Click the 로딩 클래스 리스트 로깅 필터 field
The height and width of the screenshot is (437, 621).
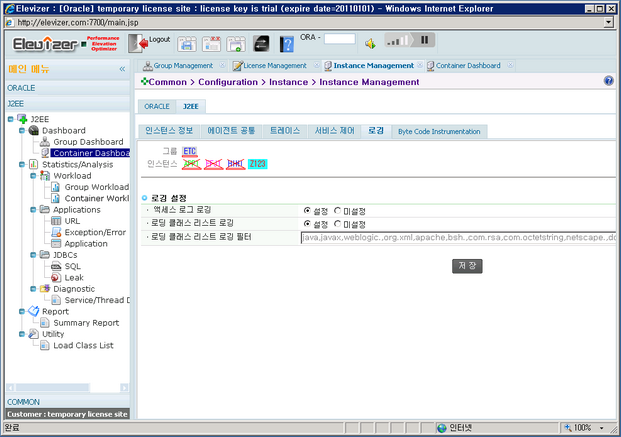pyautogui.click(x=458, y=238)
